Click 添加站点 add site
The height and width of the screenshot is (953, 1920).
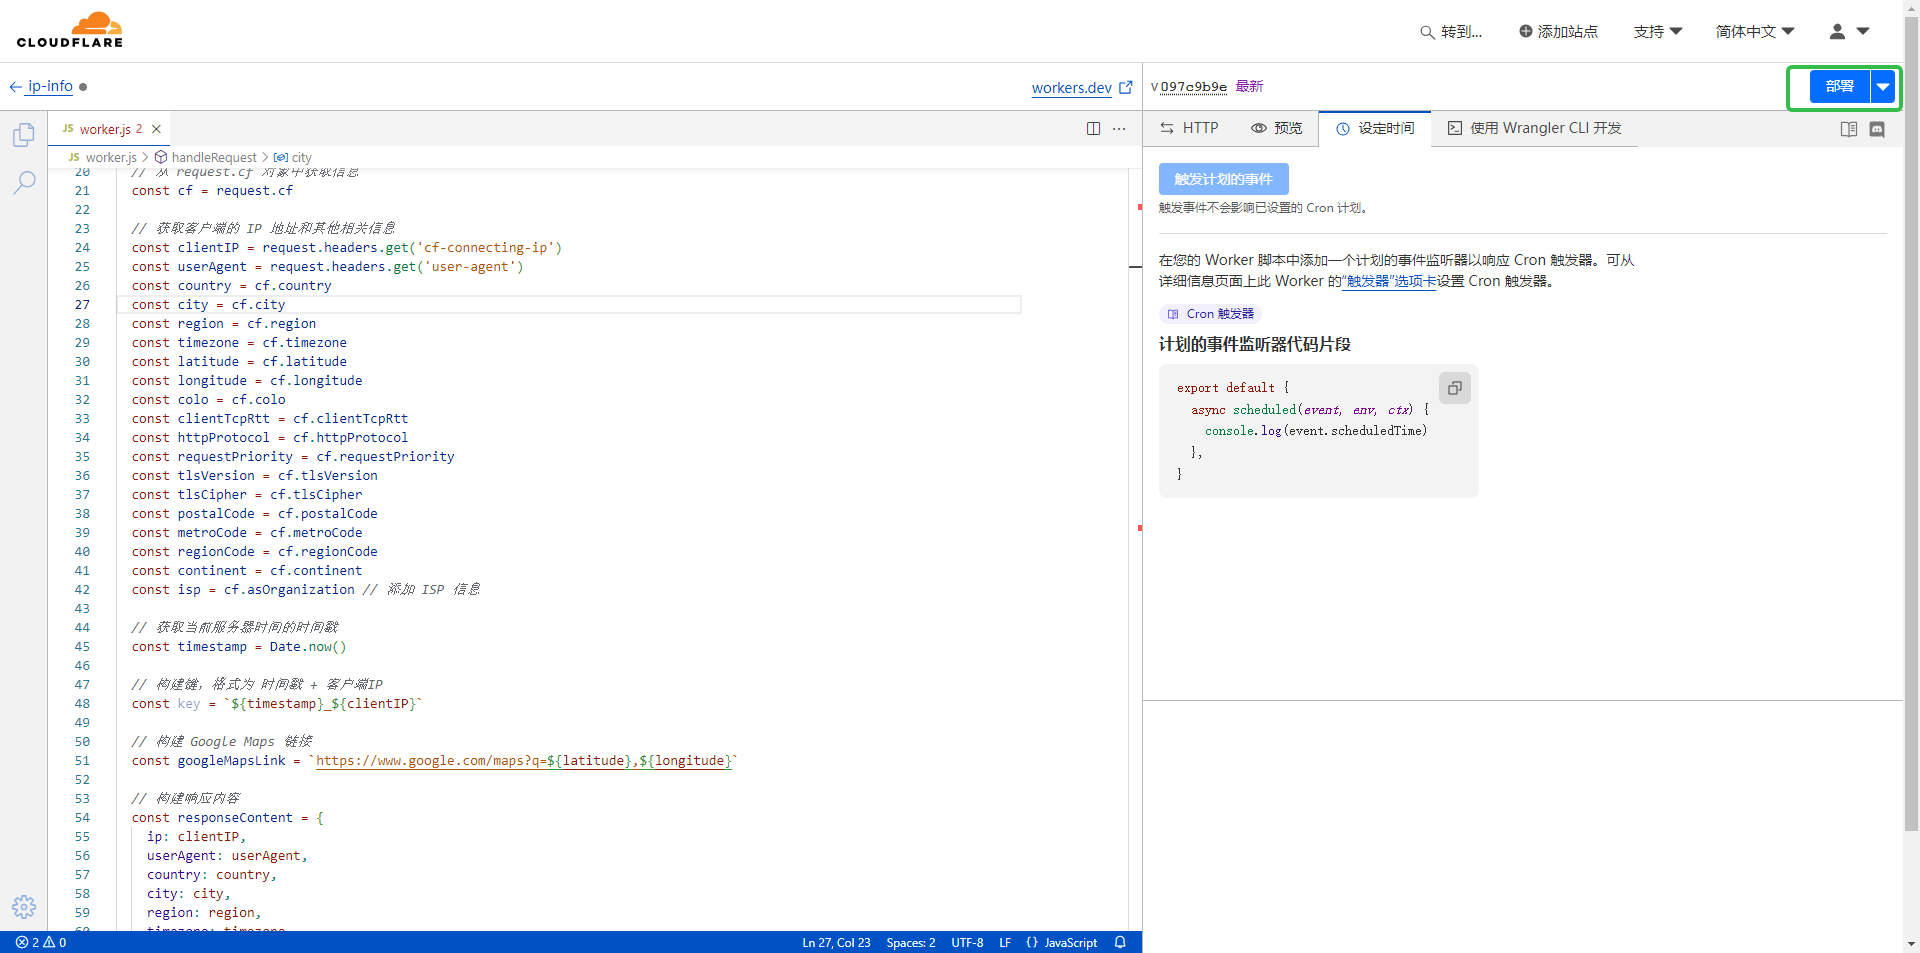tap(1558, 32)
